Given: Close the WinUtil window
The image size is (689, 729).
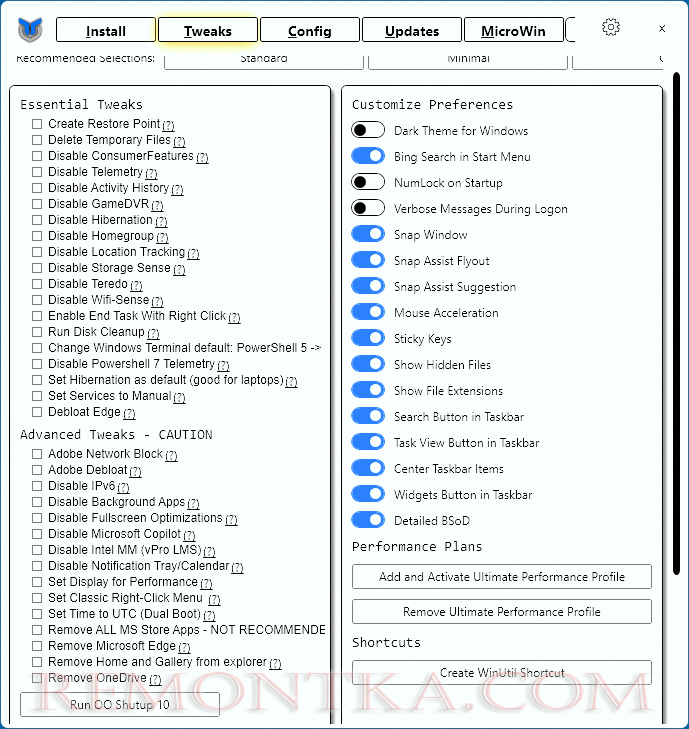Looking at the screenshot, I should [662, 28].
